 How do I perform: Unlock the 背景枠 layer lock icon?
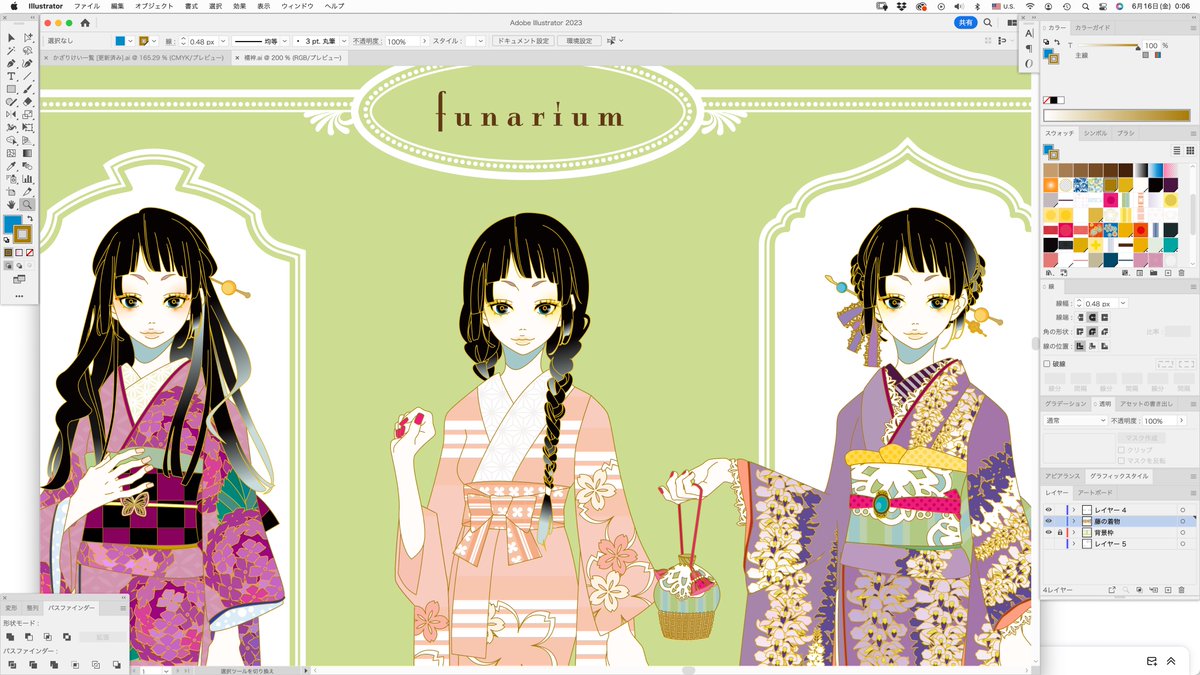coord(1060,533)
